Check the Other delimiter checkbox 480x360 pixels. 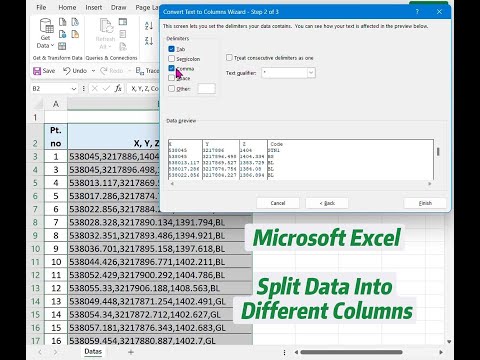[171, 89]
